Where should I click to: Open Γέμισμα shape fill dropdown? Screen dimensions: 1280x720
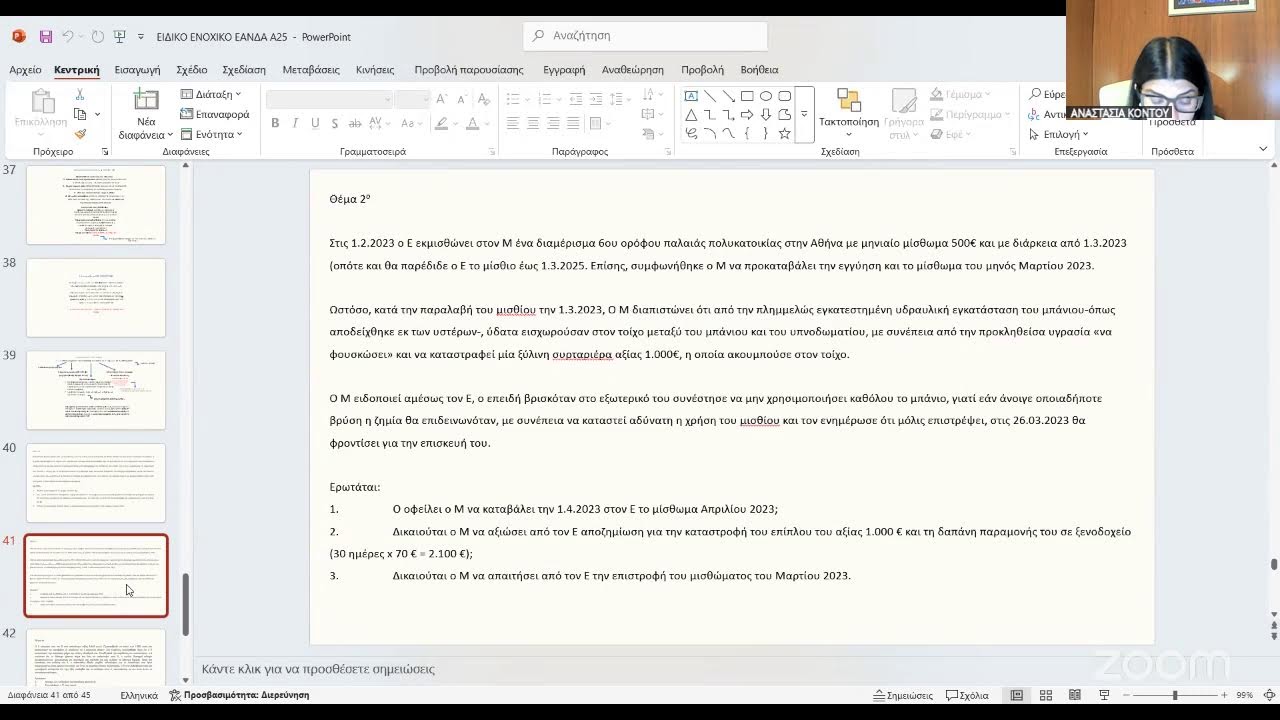tap(960, 94)
